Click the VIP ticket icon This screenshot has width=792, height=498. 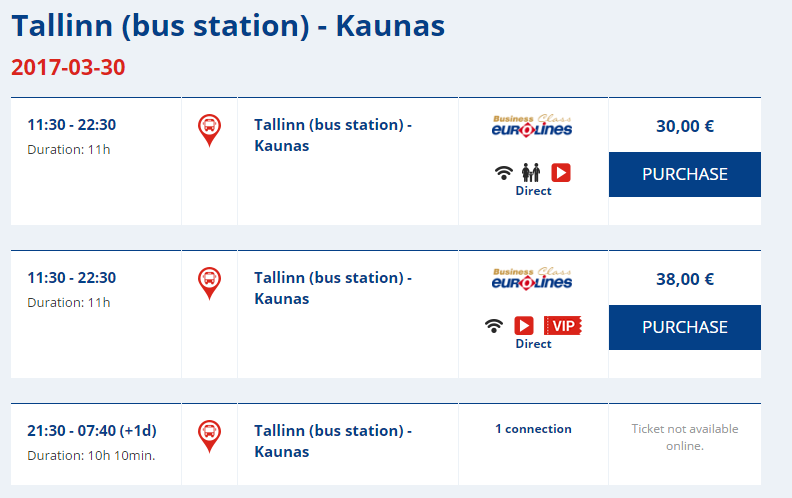(562, 326)
